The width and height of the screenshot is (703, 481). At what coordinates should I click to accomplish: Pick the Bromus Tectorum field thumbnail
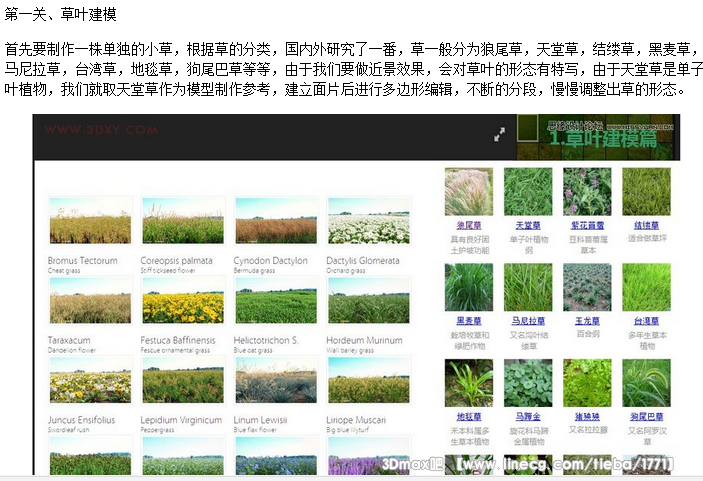[90, 221]
